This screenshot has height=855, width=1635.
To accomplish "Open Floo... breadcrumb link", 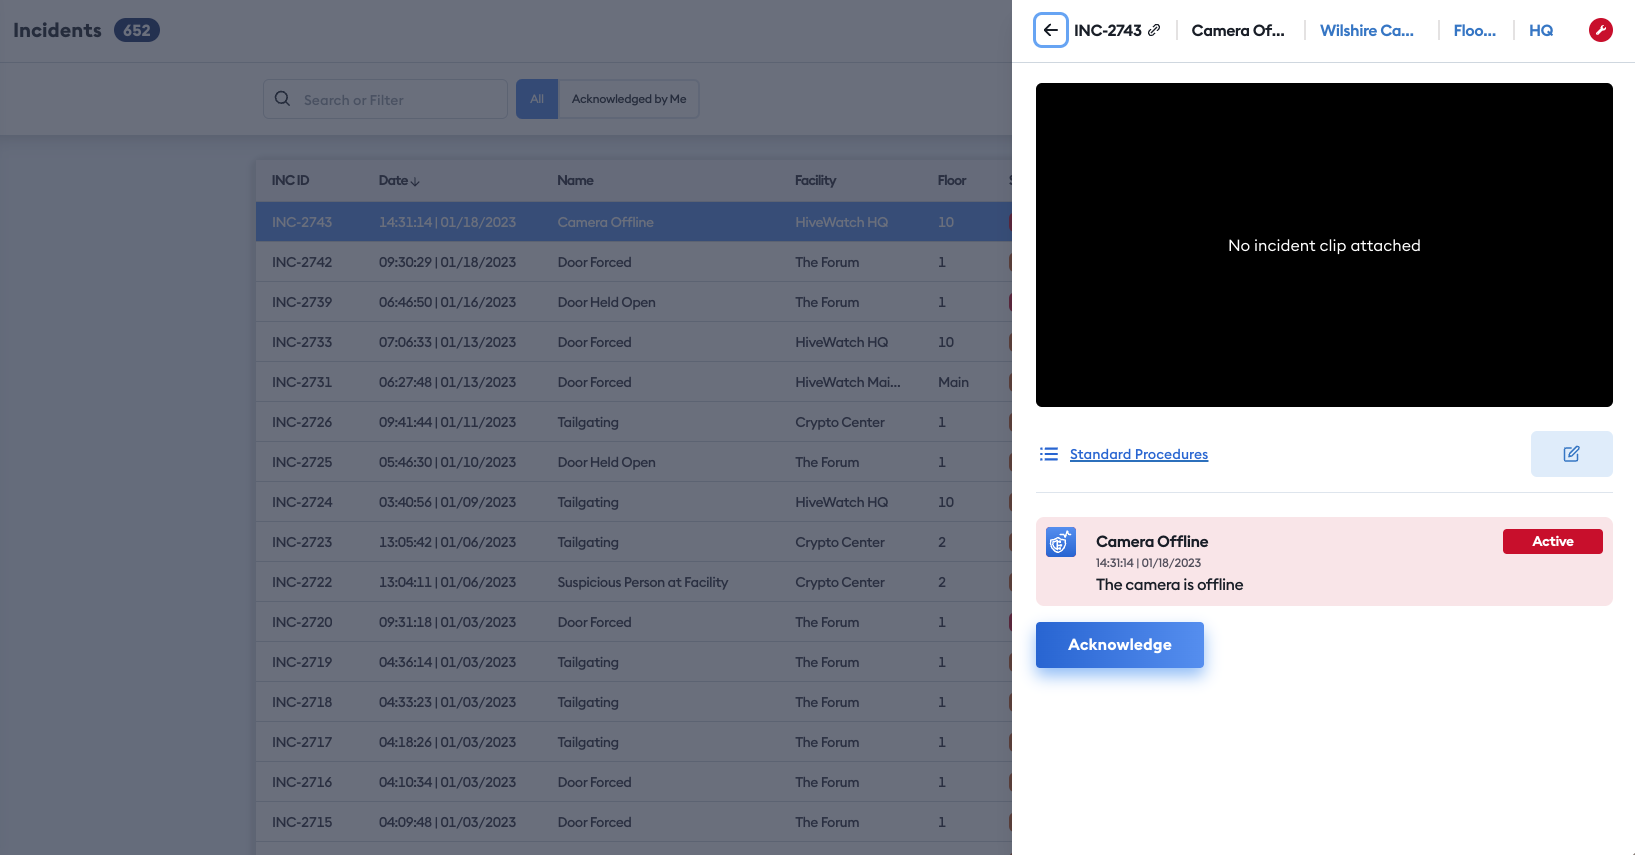I will 1475,30.
